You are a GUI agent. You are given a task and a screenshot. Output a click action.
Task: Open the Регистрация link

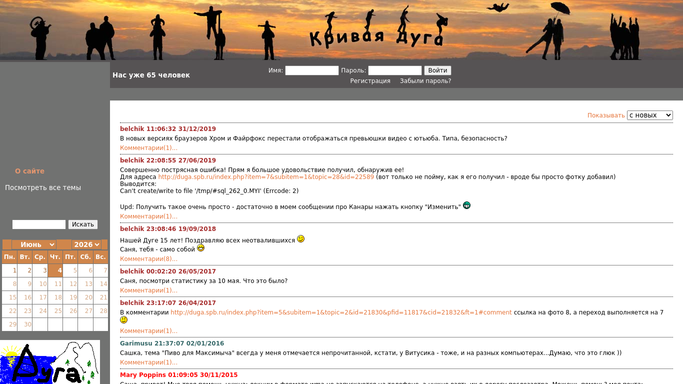(x=370, y=81)
